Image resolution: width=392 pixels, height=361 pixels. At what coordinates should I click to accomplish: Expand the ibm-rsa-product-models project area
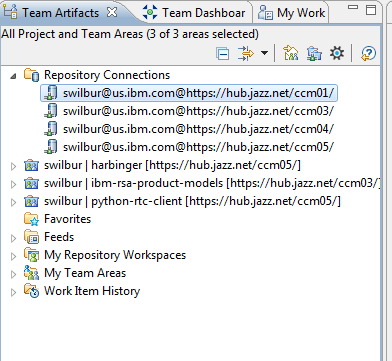tap(13, 184)
